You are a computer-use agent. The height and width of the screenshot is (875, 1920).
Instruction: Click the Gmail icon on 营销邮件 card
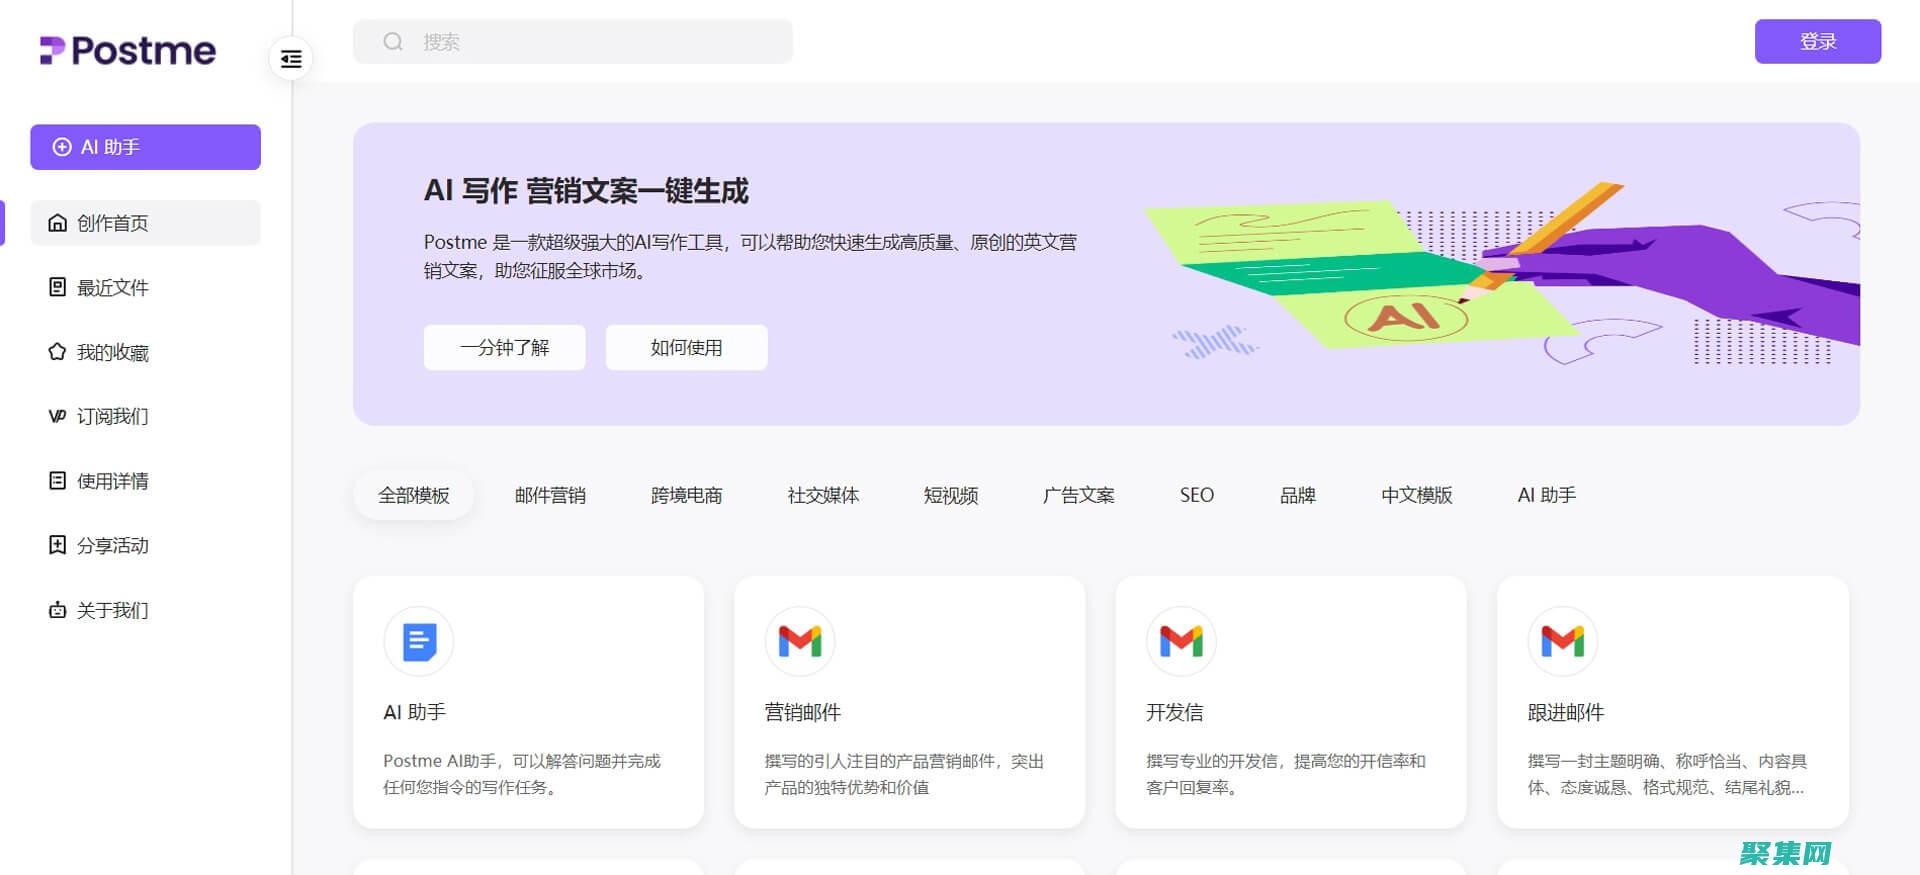799,641
